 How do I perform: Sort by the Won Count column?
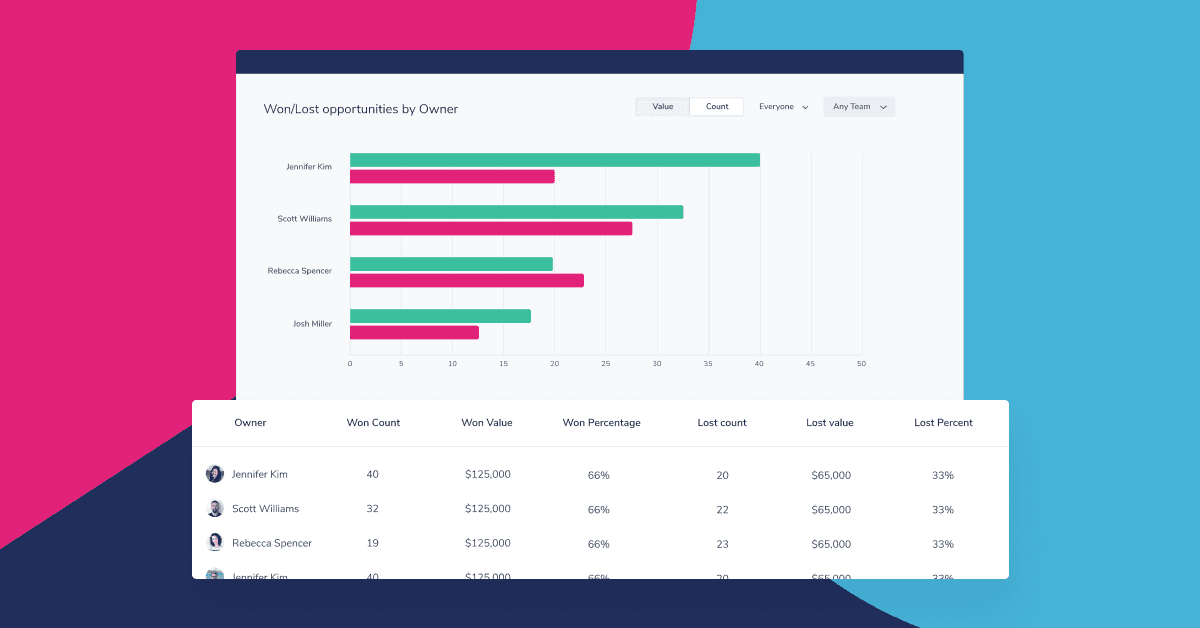[373, 422]
